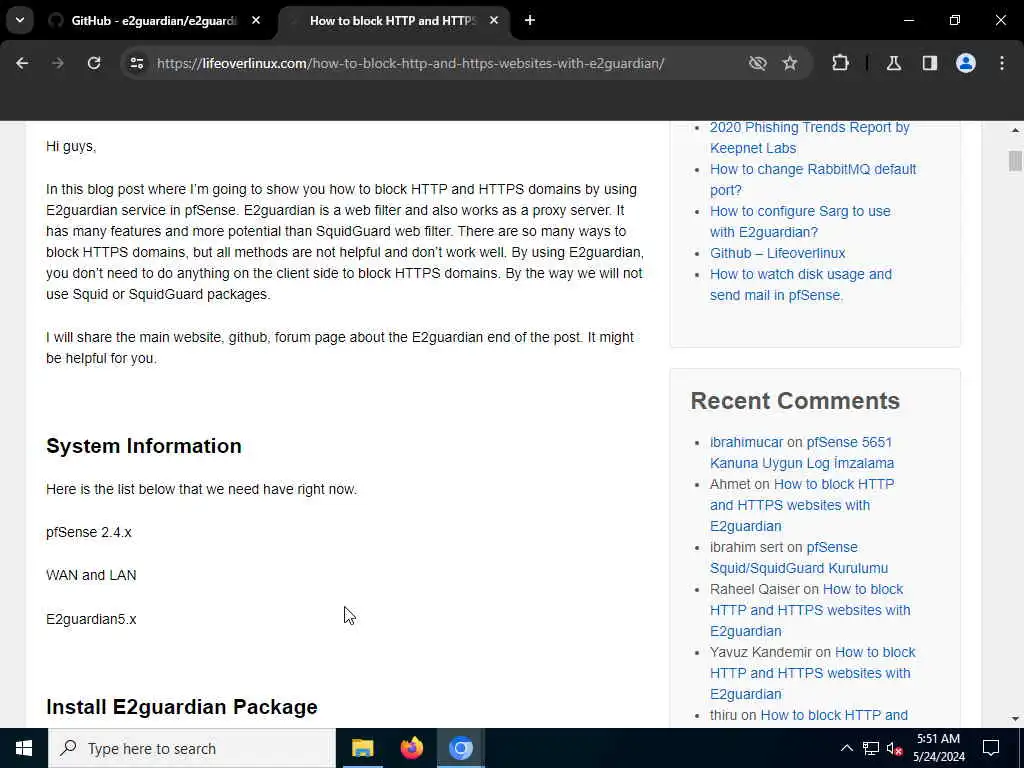Open Chrome Labs flask icon
Image resolution: width=1024 pixels, height=768 pixels.
894,63
